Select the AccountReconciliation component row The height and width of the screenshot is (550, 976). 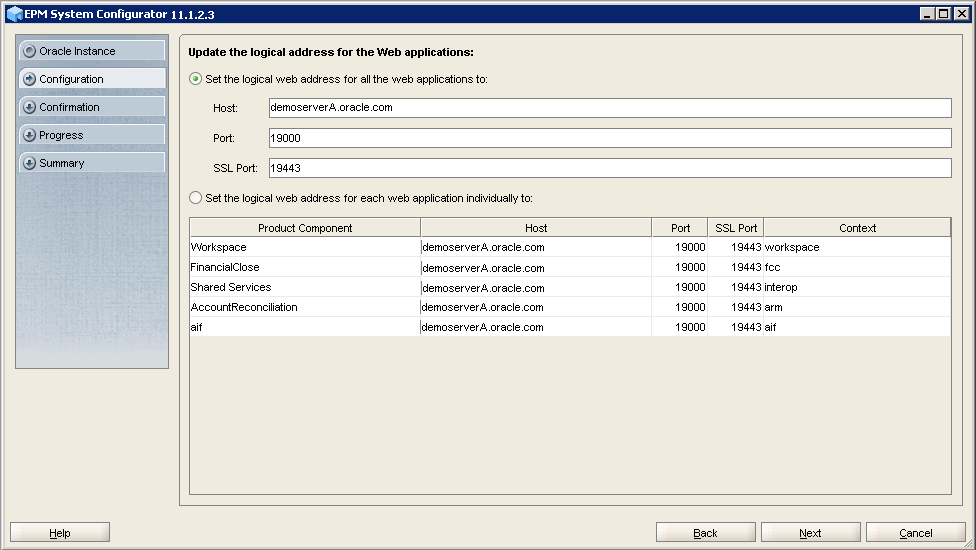coord(304,307)
